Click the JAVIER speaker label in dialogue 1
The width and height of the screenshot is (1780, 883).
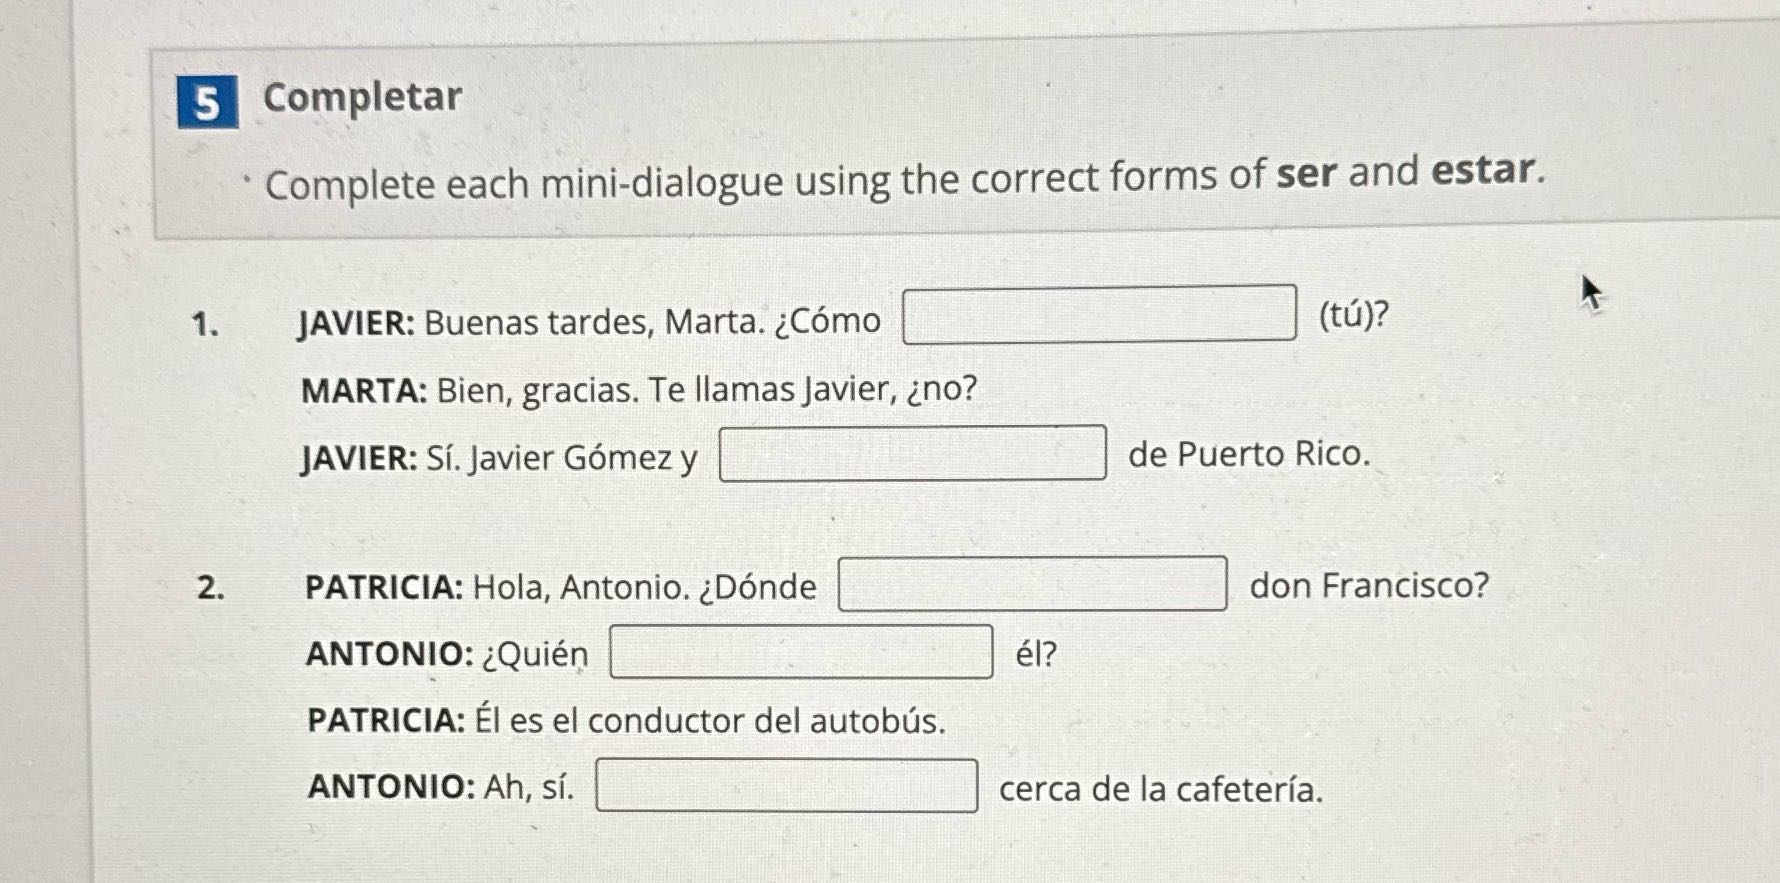click(x=357, y=320)
